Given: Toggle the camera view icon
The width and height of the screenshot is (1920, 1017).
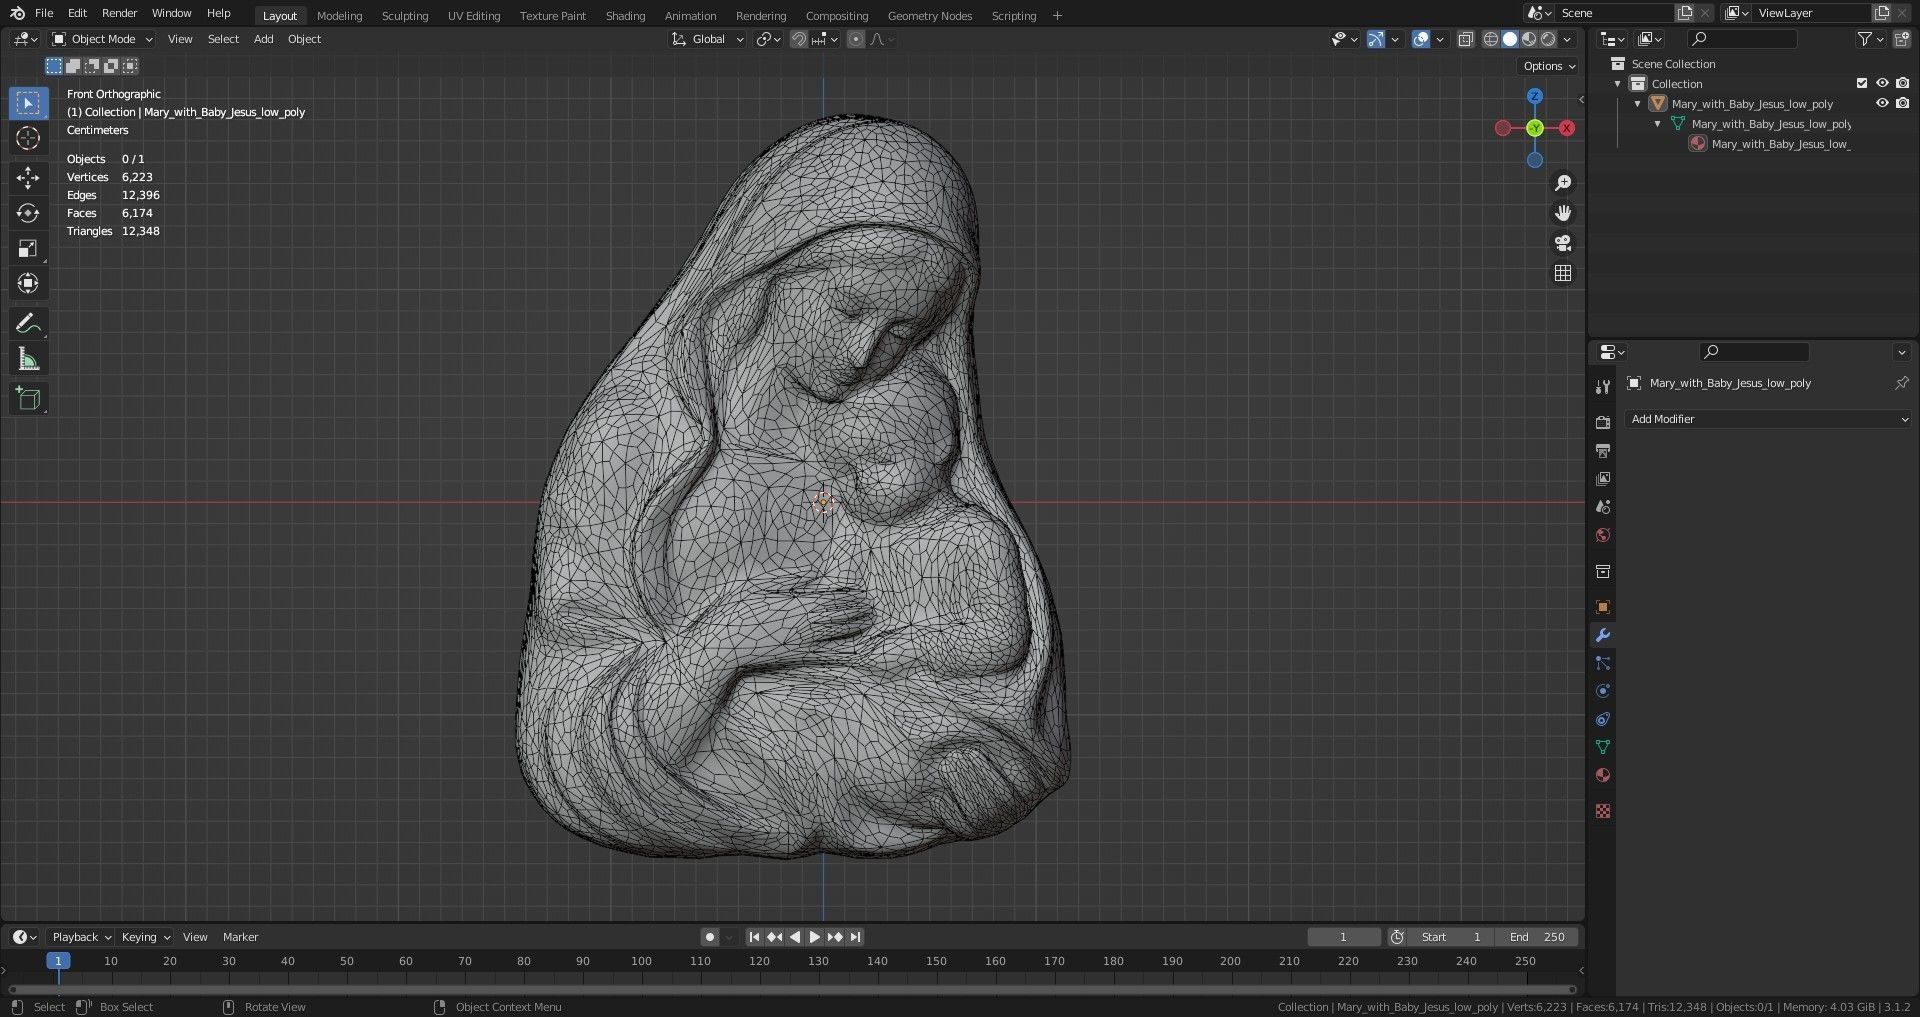Looking at the screenshot, I should (x=1563, y=243).
